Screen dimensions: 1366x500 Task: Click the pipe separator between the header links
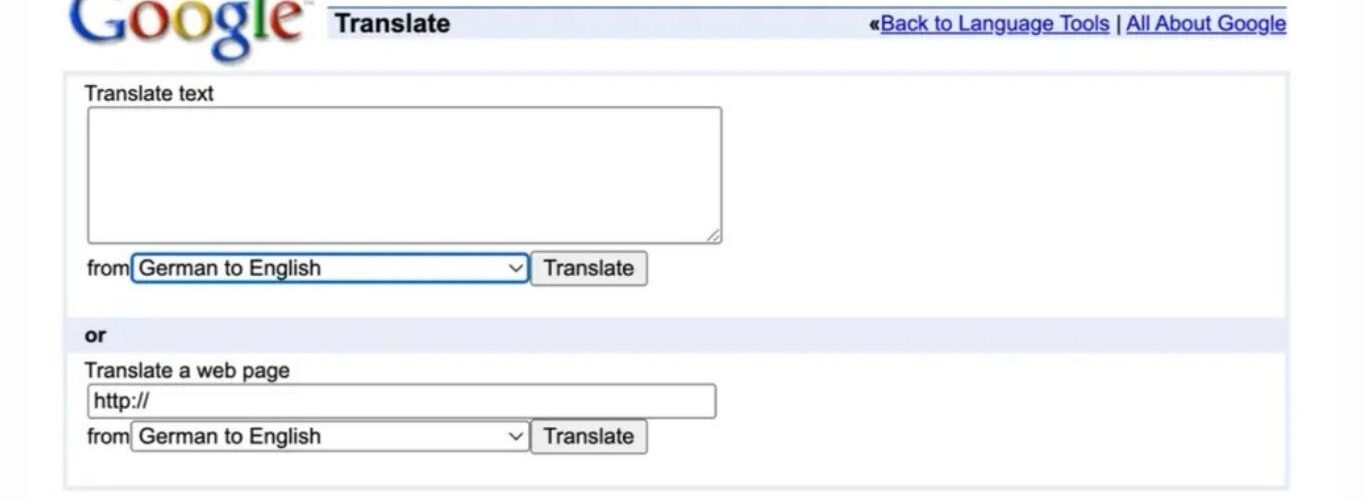[x=1118, y=24]
